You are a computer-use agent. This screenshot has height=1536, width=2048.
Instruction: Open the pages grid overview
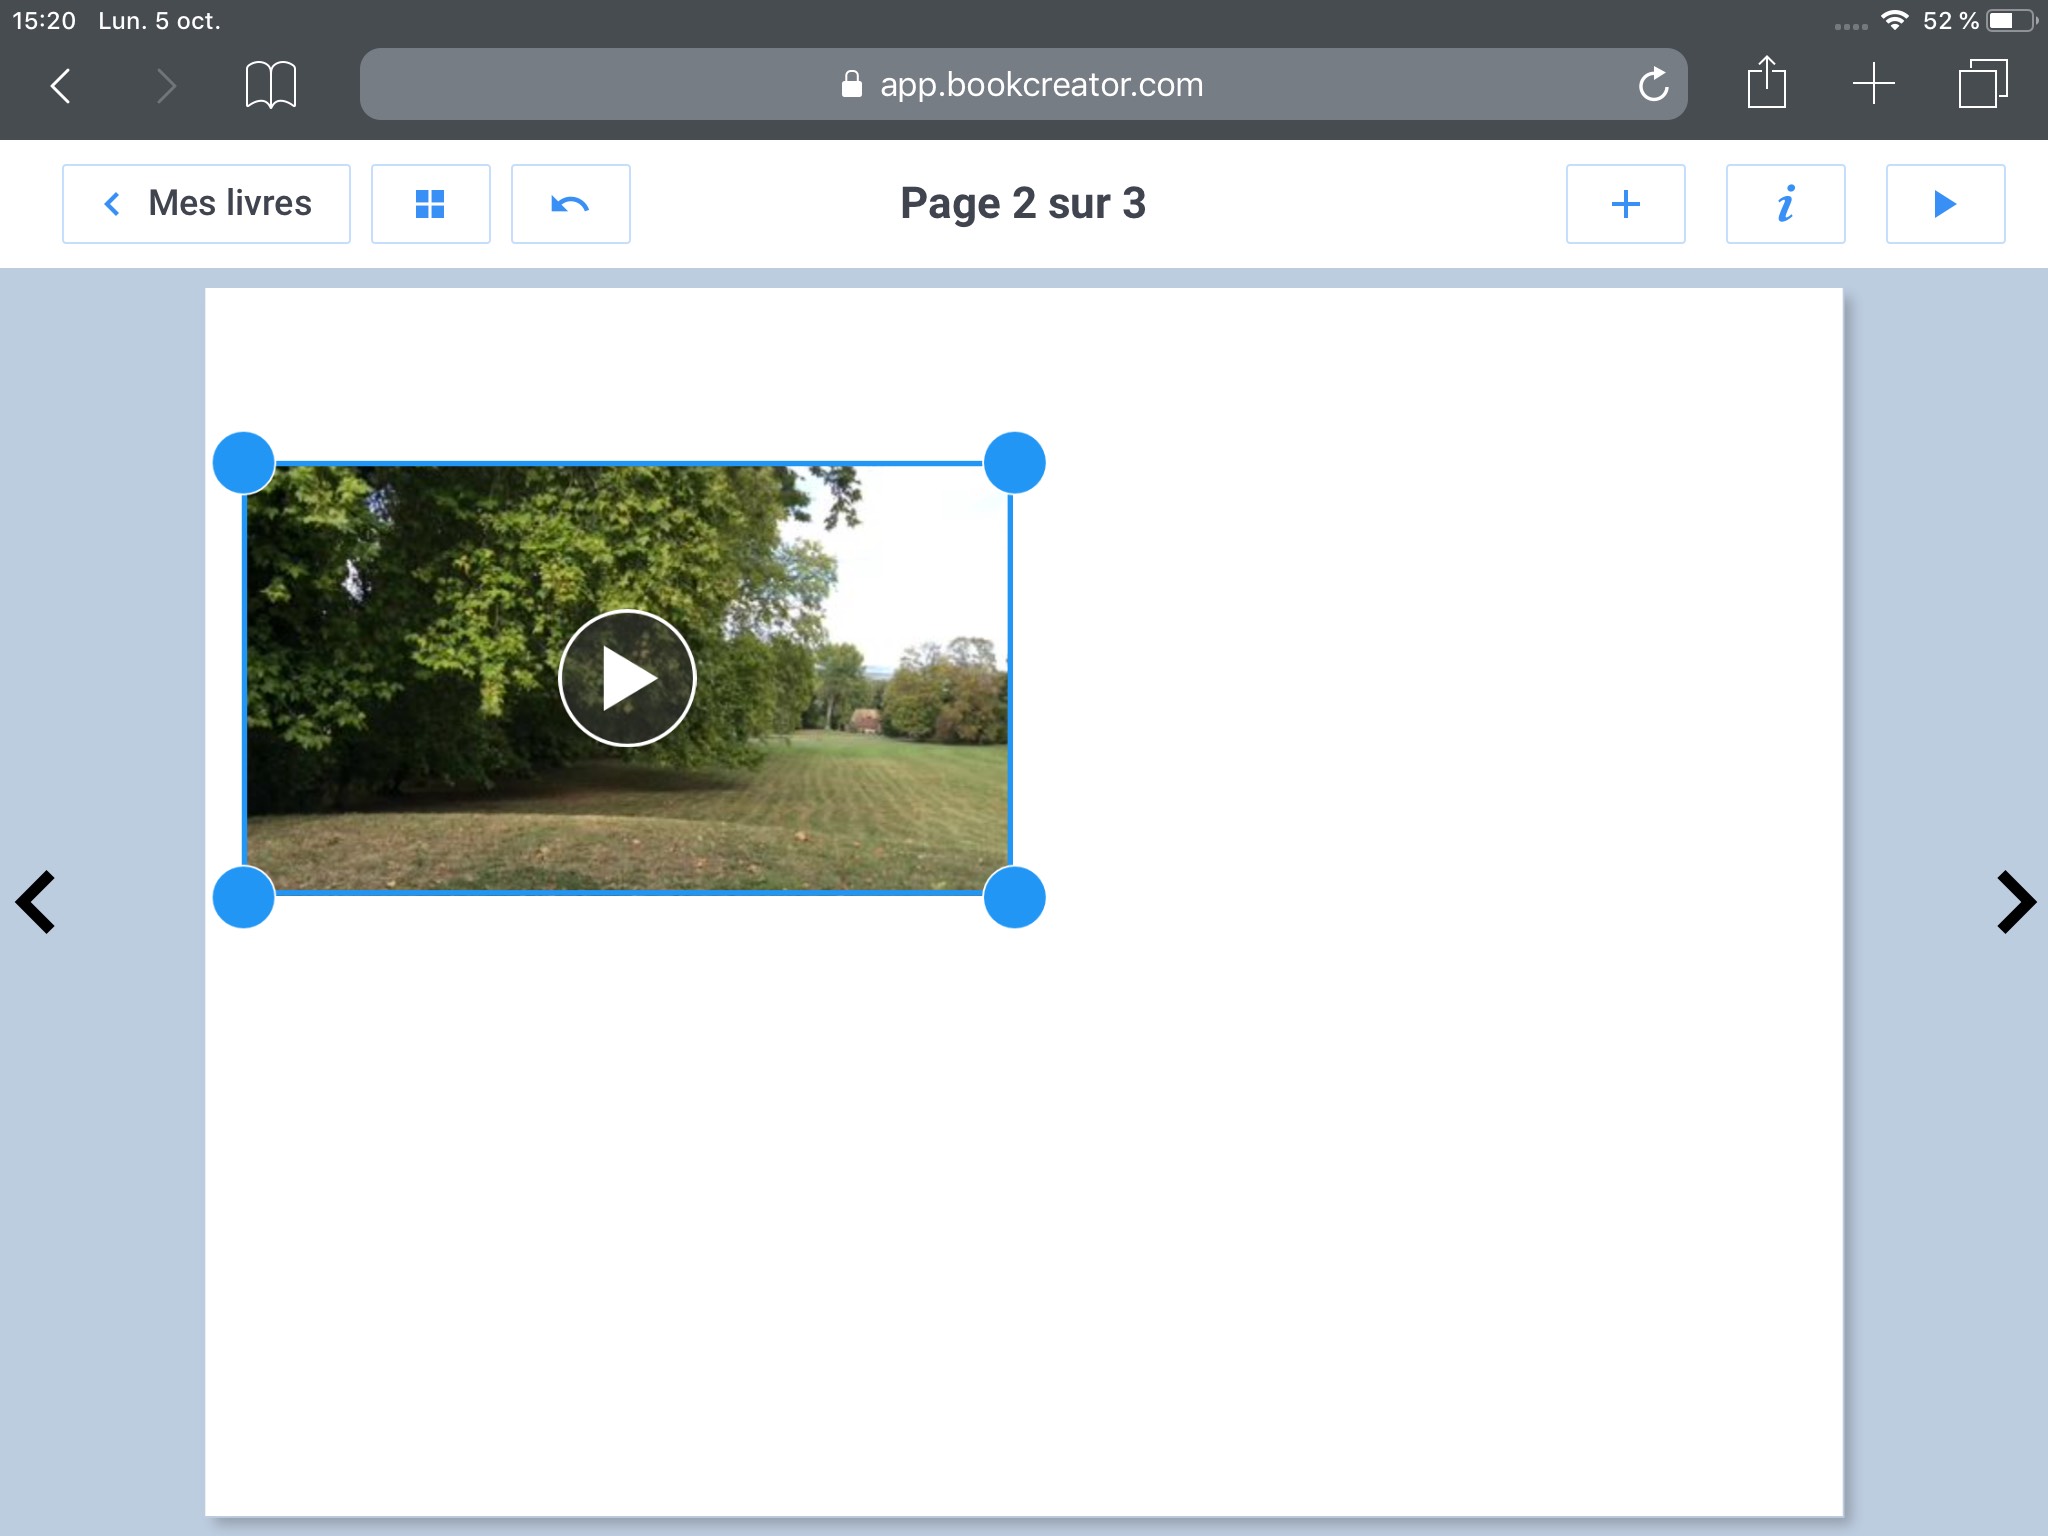point(430,204)
